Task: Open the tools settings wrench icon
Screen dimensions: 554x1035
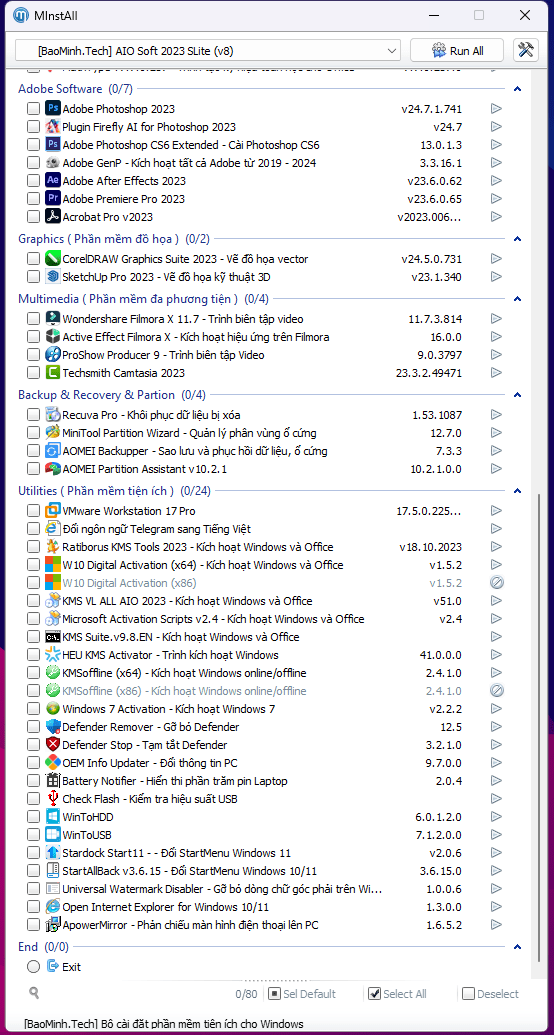Action: [x=526, y=50]
